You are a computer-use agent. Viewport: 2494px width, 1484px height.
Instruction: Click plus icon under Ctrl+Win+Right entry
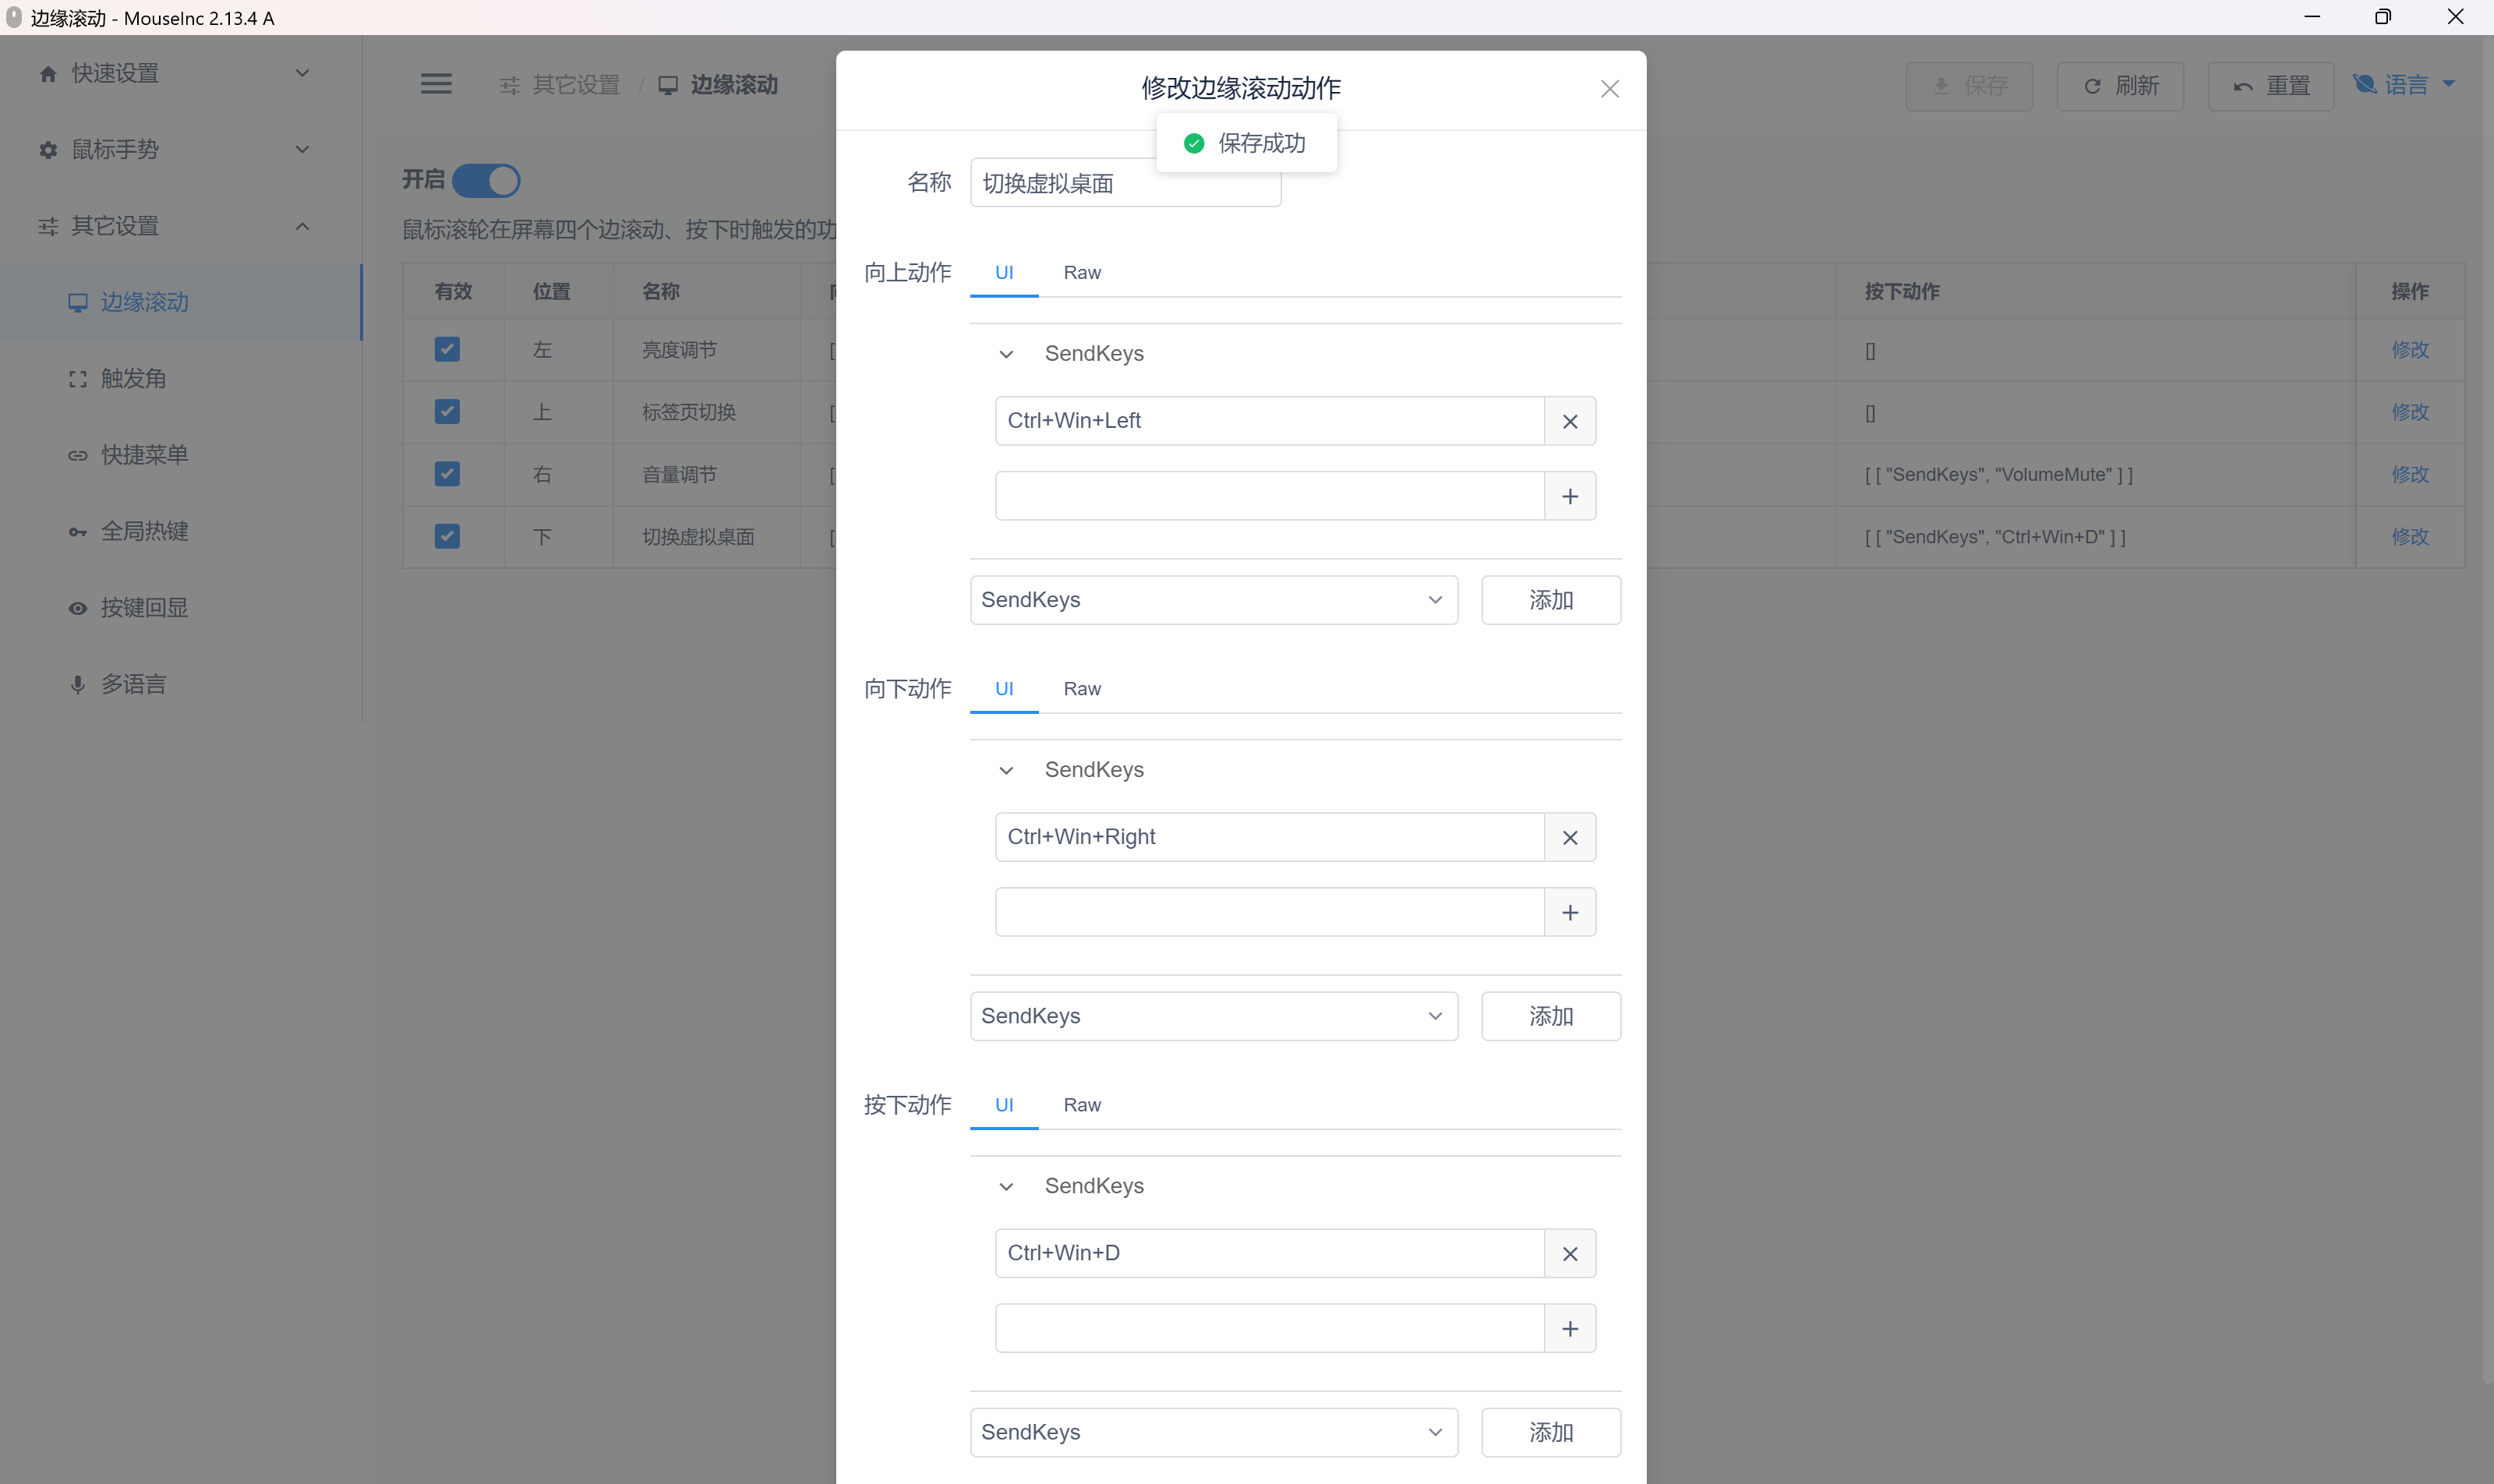point(1570,912)
